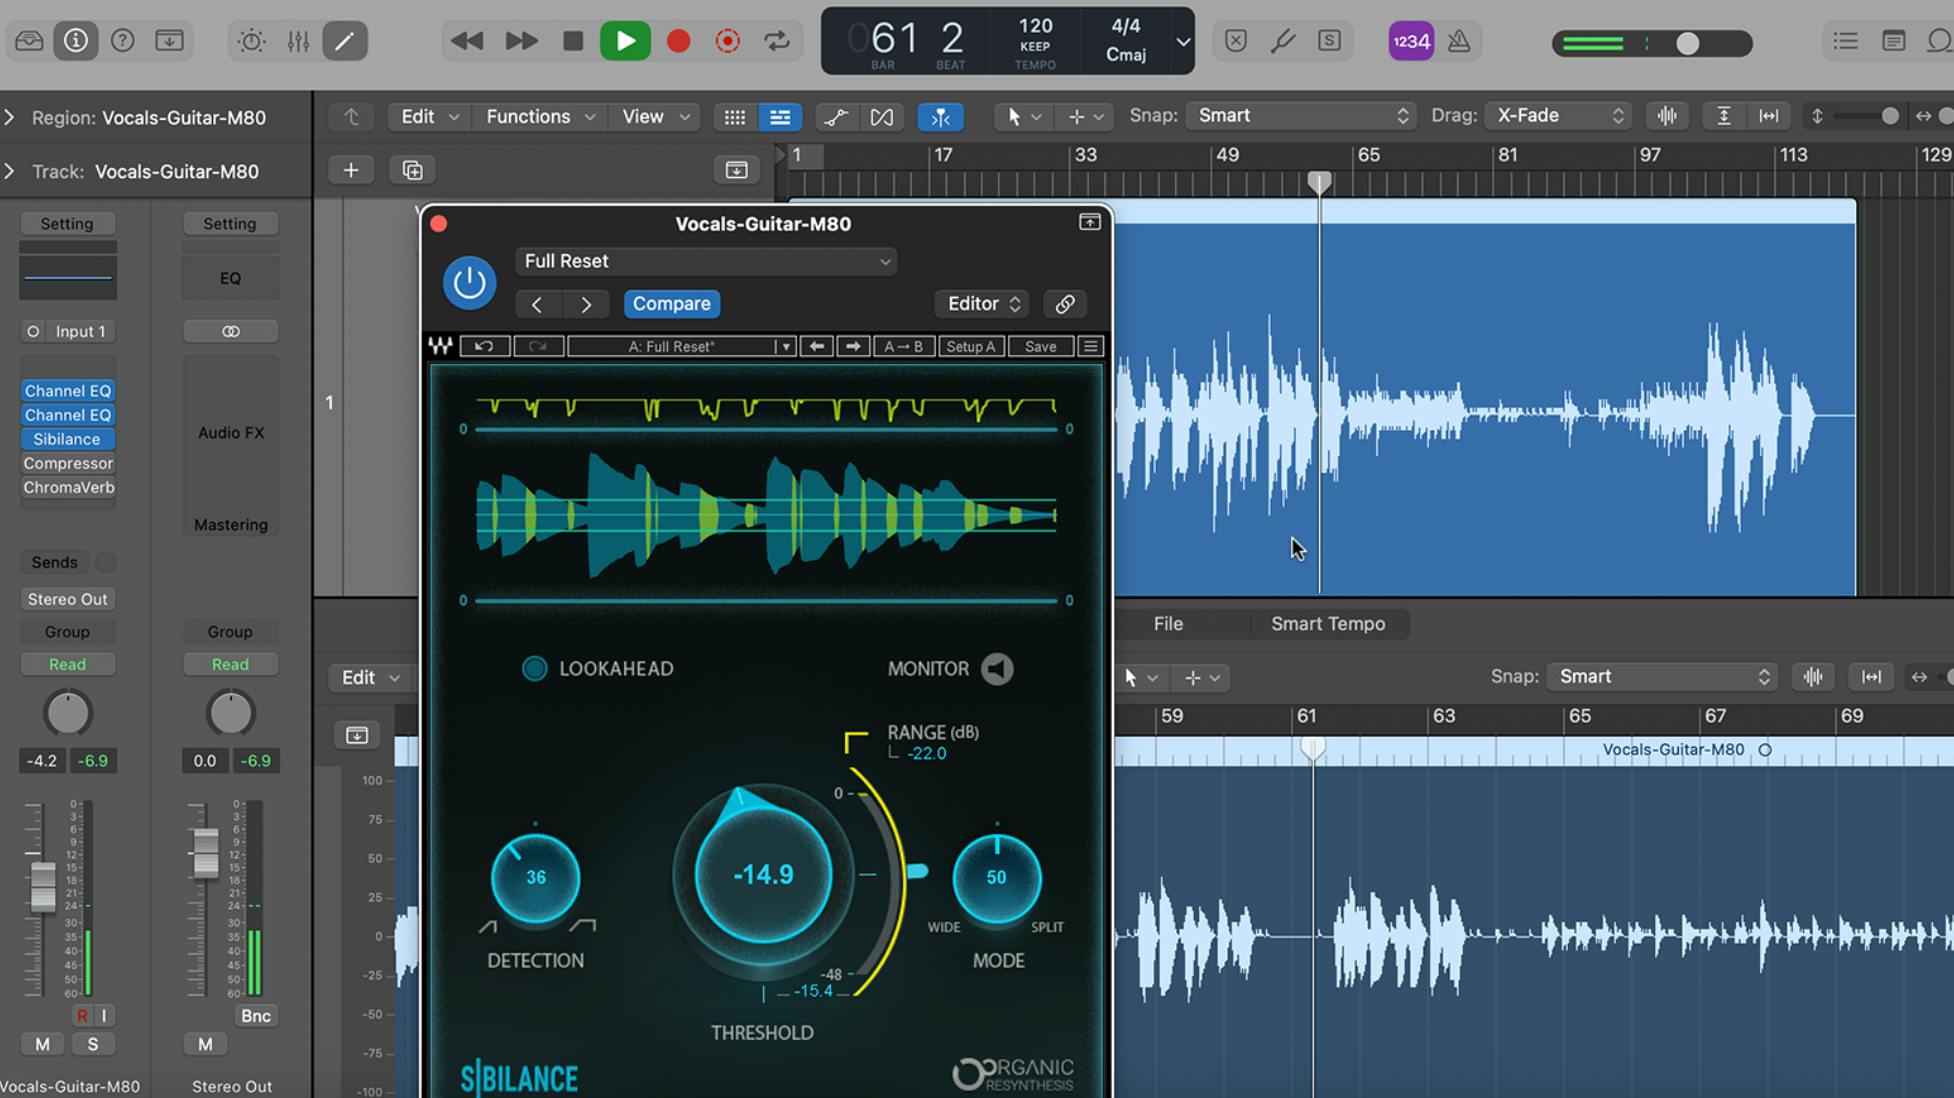
Task: Click the Capture Recording button
Action: tap(728, 41)
